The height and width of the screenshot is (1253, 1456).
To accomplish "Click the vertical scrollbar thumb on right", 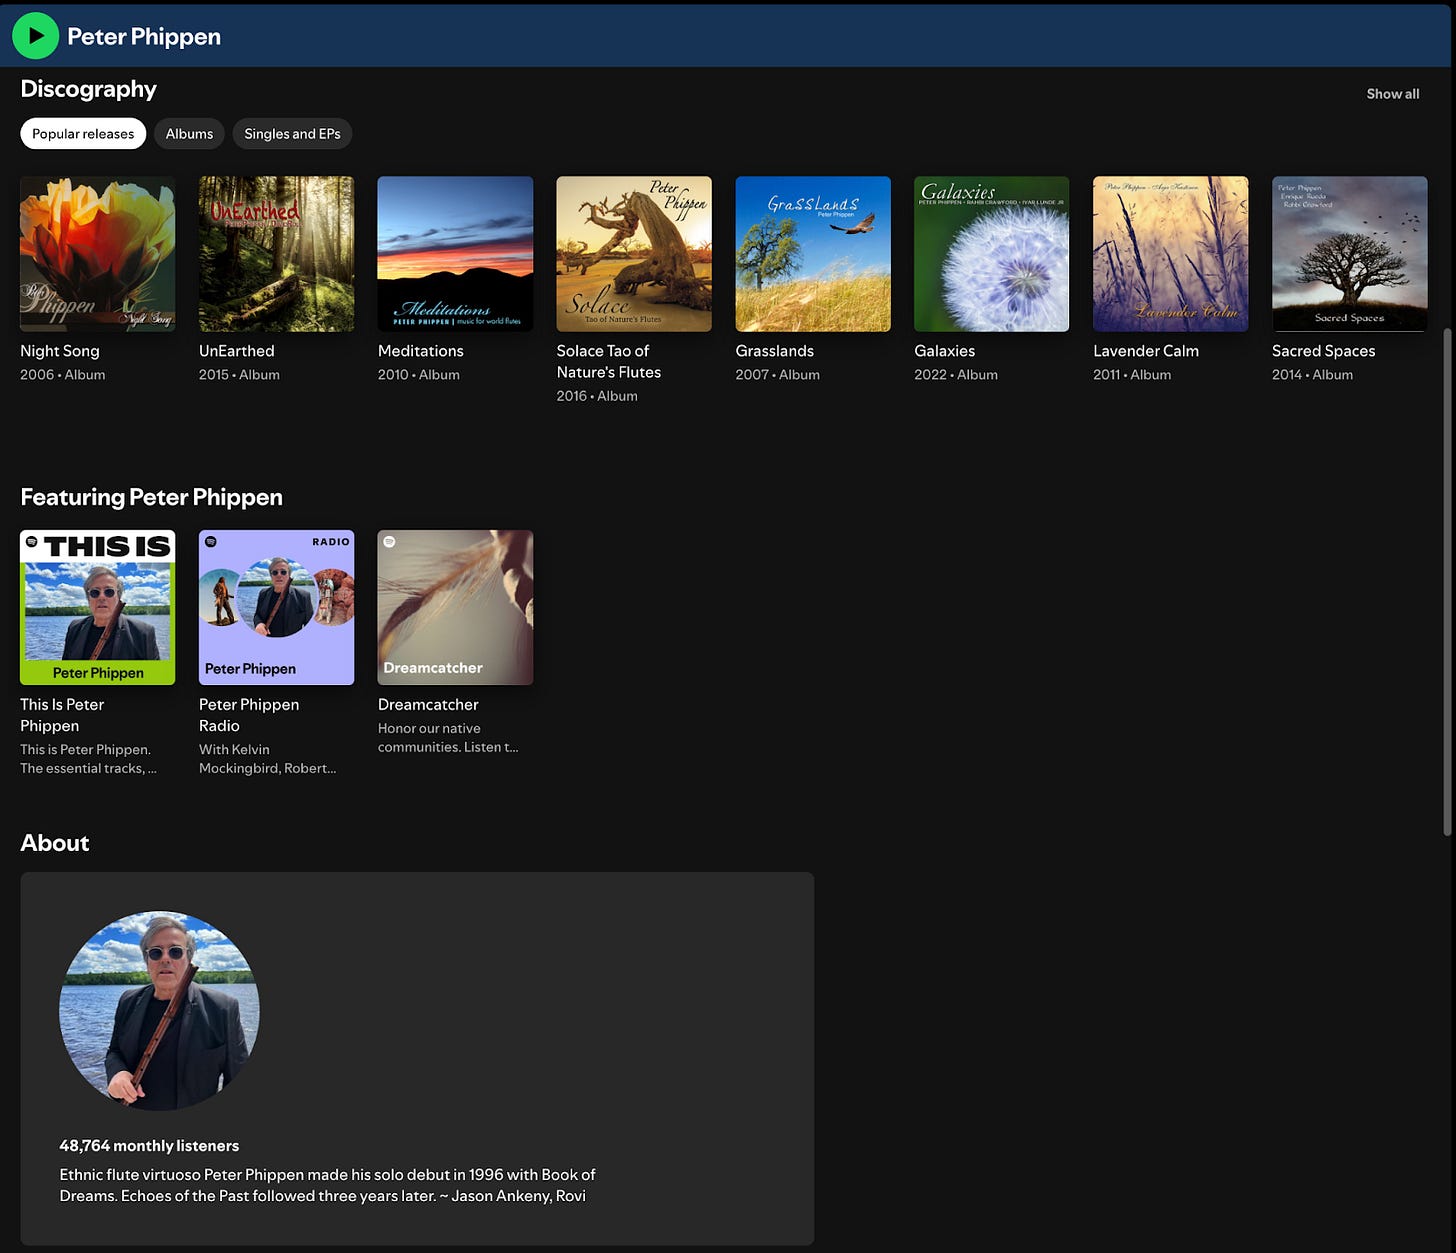I will point(1447,582).
